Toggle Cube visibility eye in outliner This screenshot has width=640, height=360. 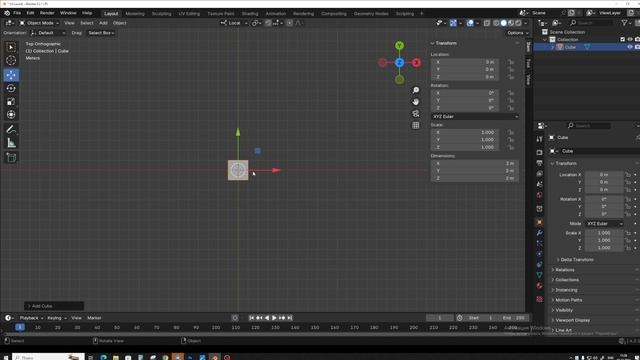[630, 47]
